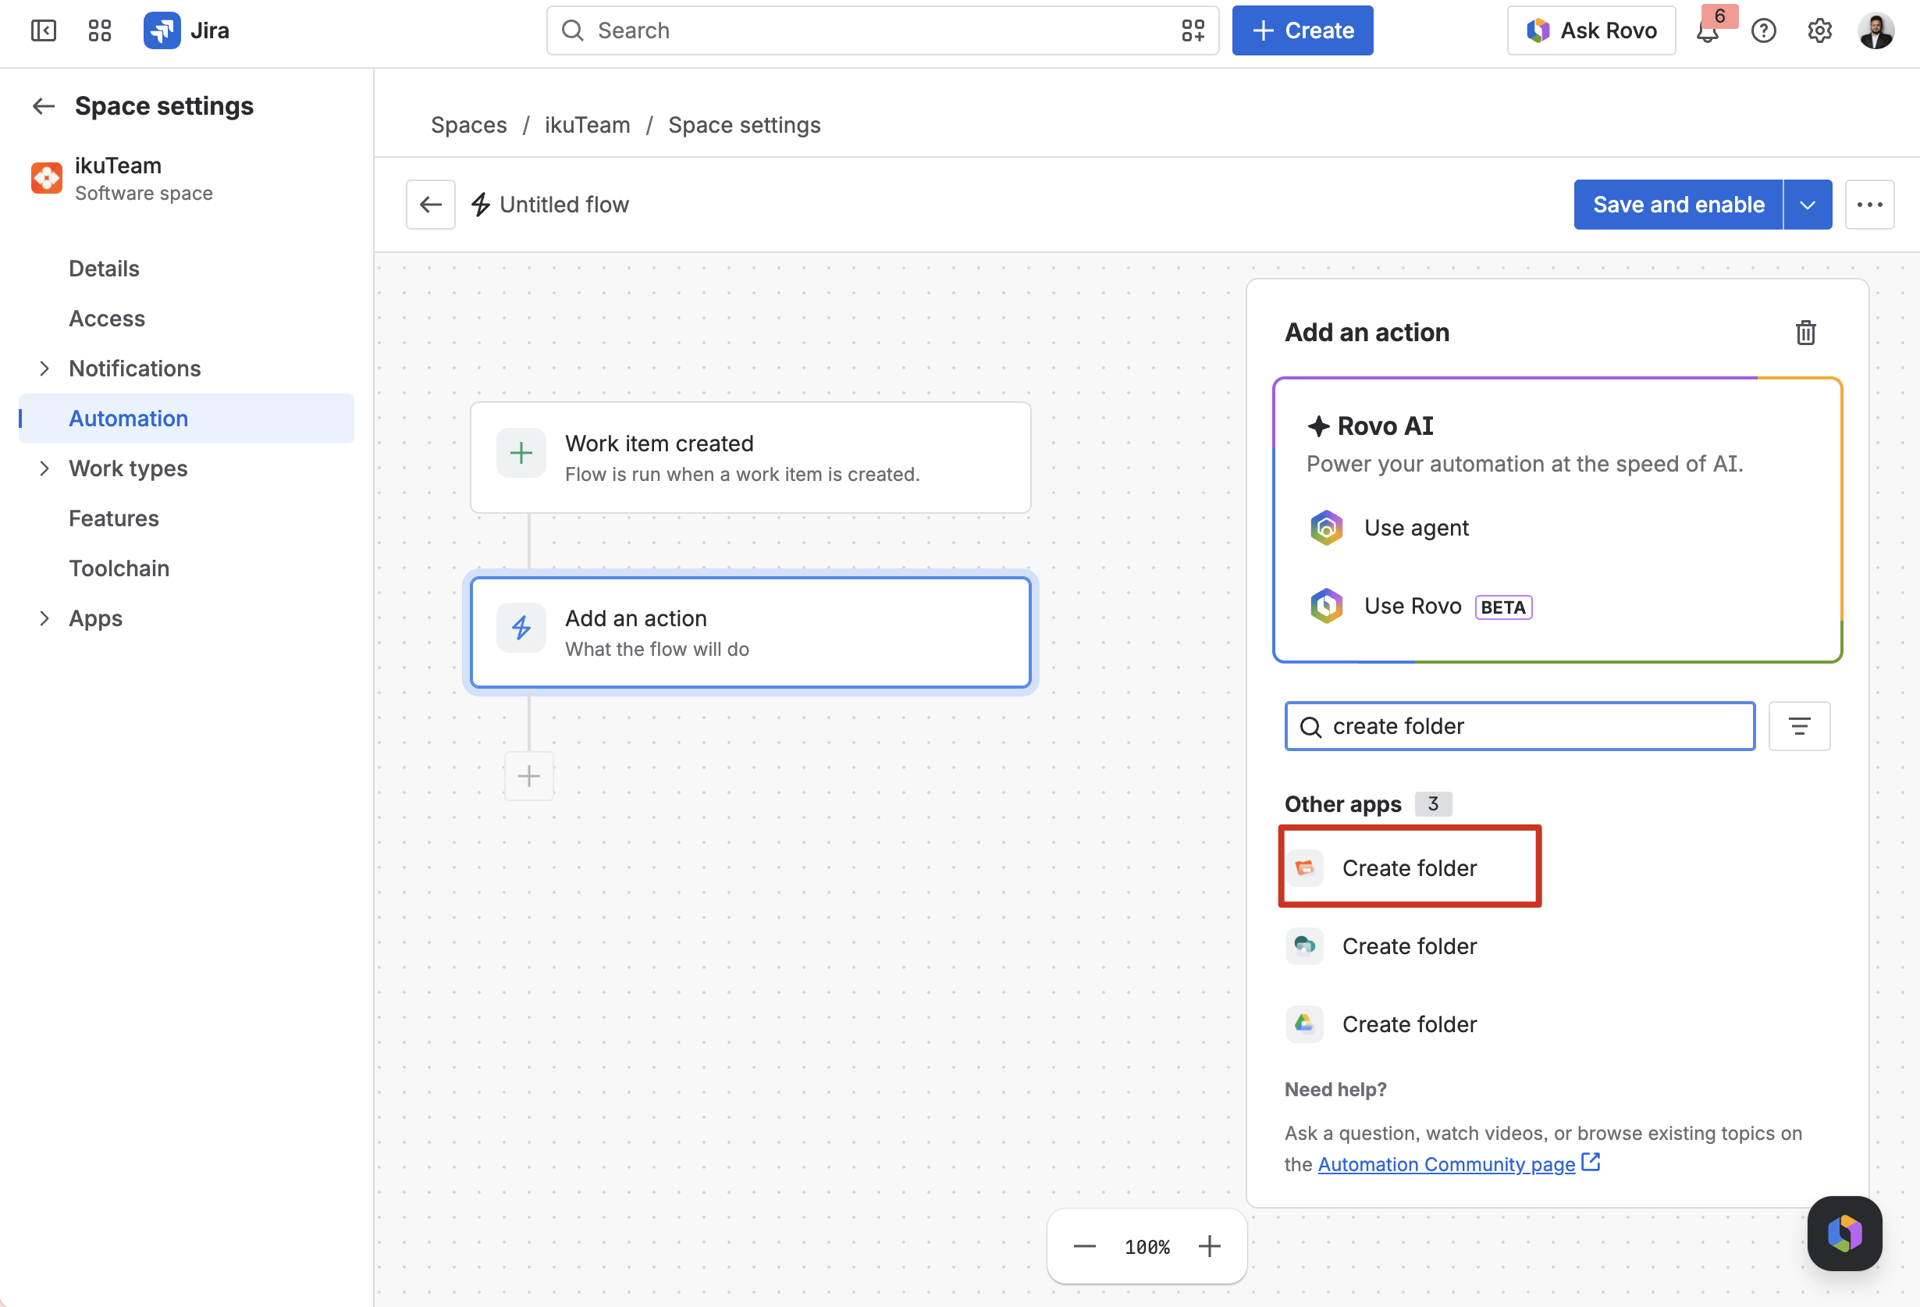Click the filter icon beside action search
1920x1307 pixels.
pyautogui.click(x=1799, y=726)
